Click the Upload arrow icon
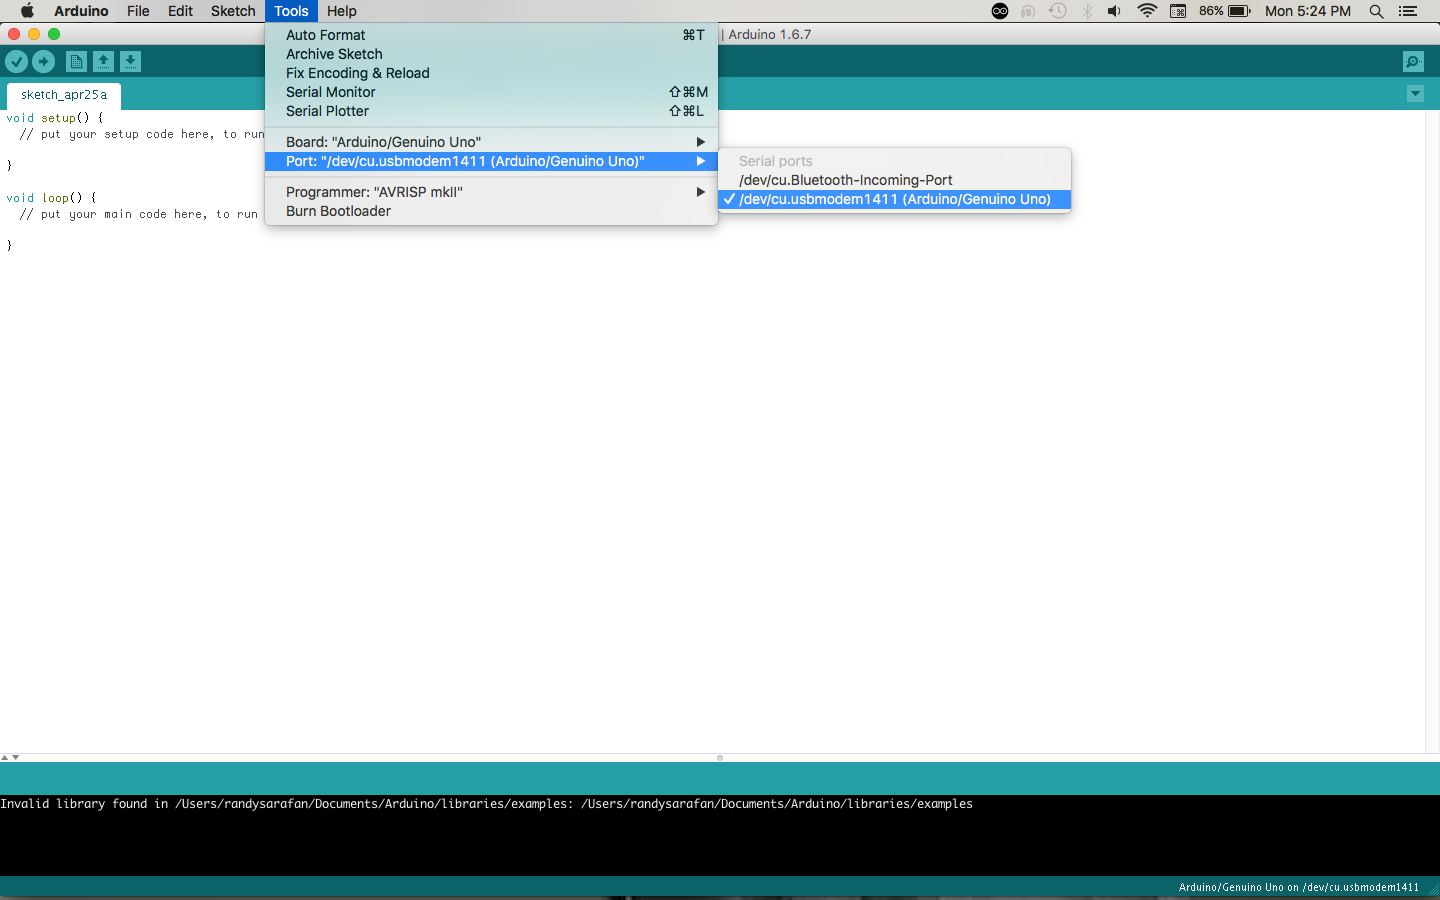The image size is (1440, 900). 43,62
